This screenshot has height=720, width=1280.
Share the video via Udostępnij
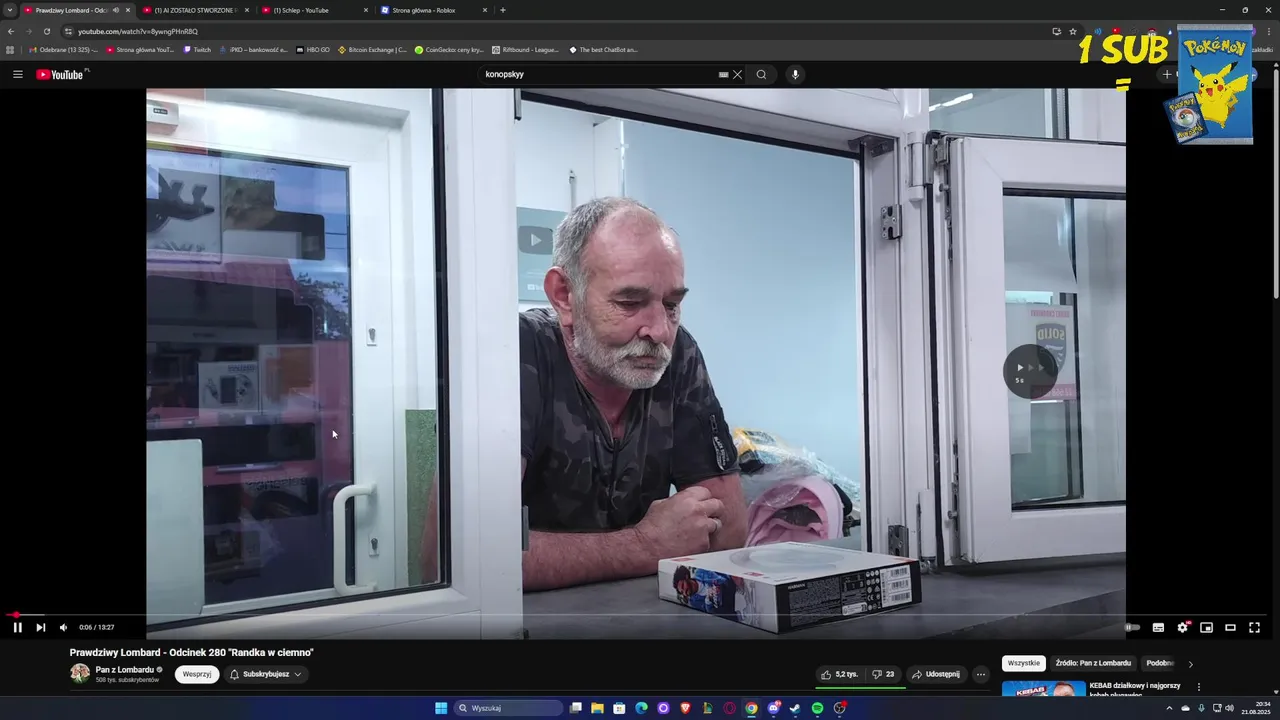click(936, 674)
